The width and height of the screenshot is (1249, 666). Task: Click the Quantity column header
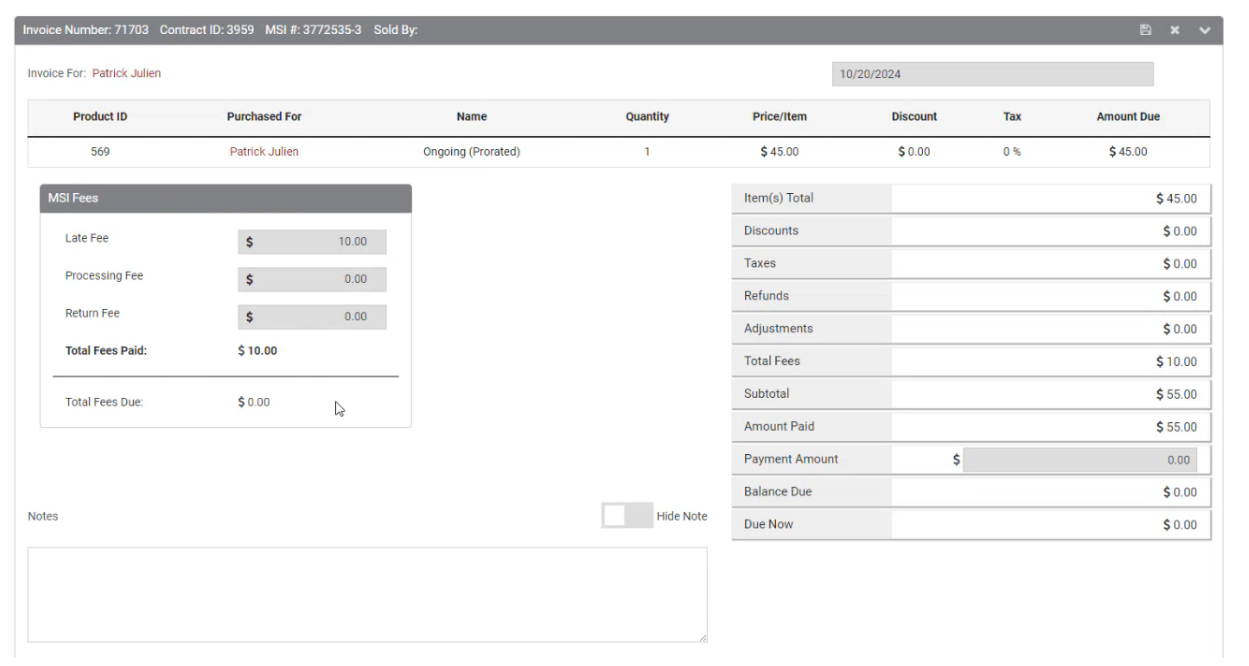647,117
